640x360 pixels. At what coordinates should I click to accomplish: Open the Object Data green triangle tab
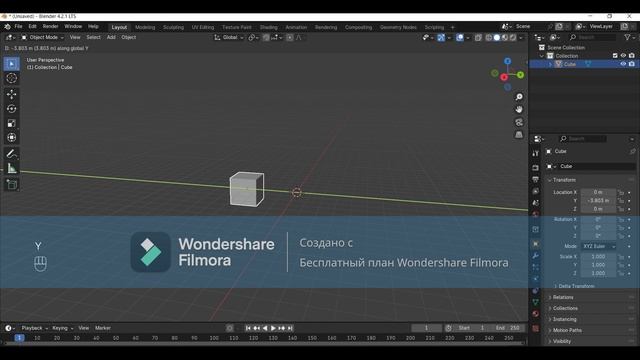(536, 302)
